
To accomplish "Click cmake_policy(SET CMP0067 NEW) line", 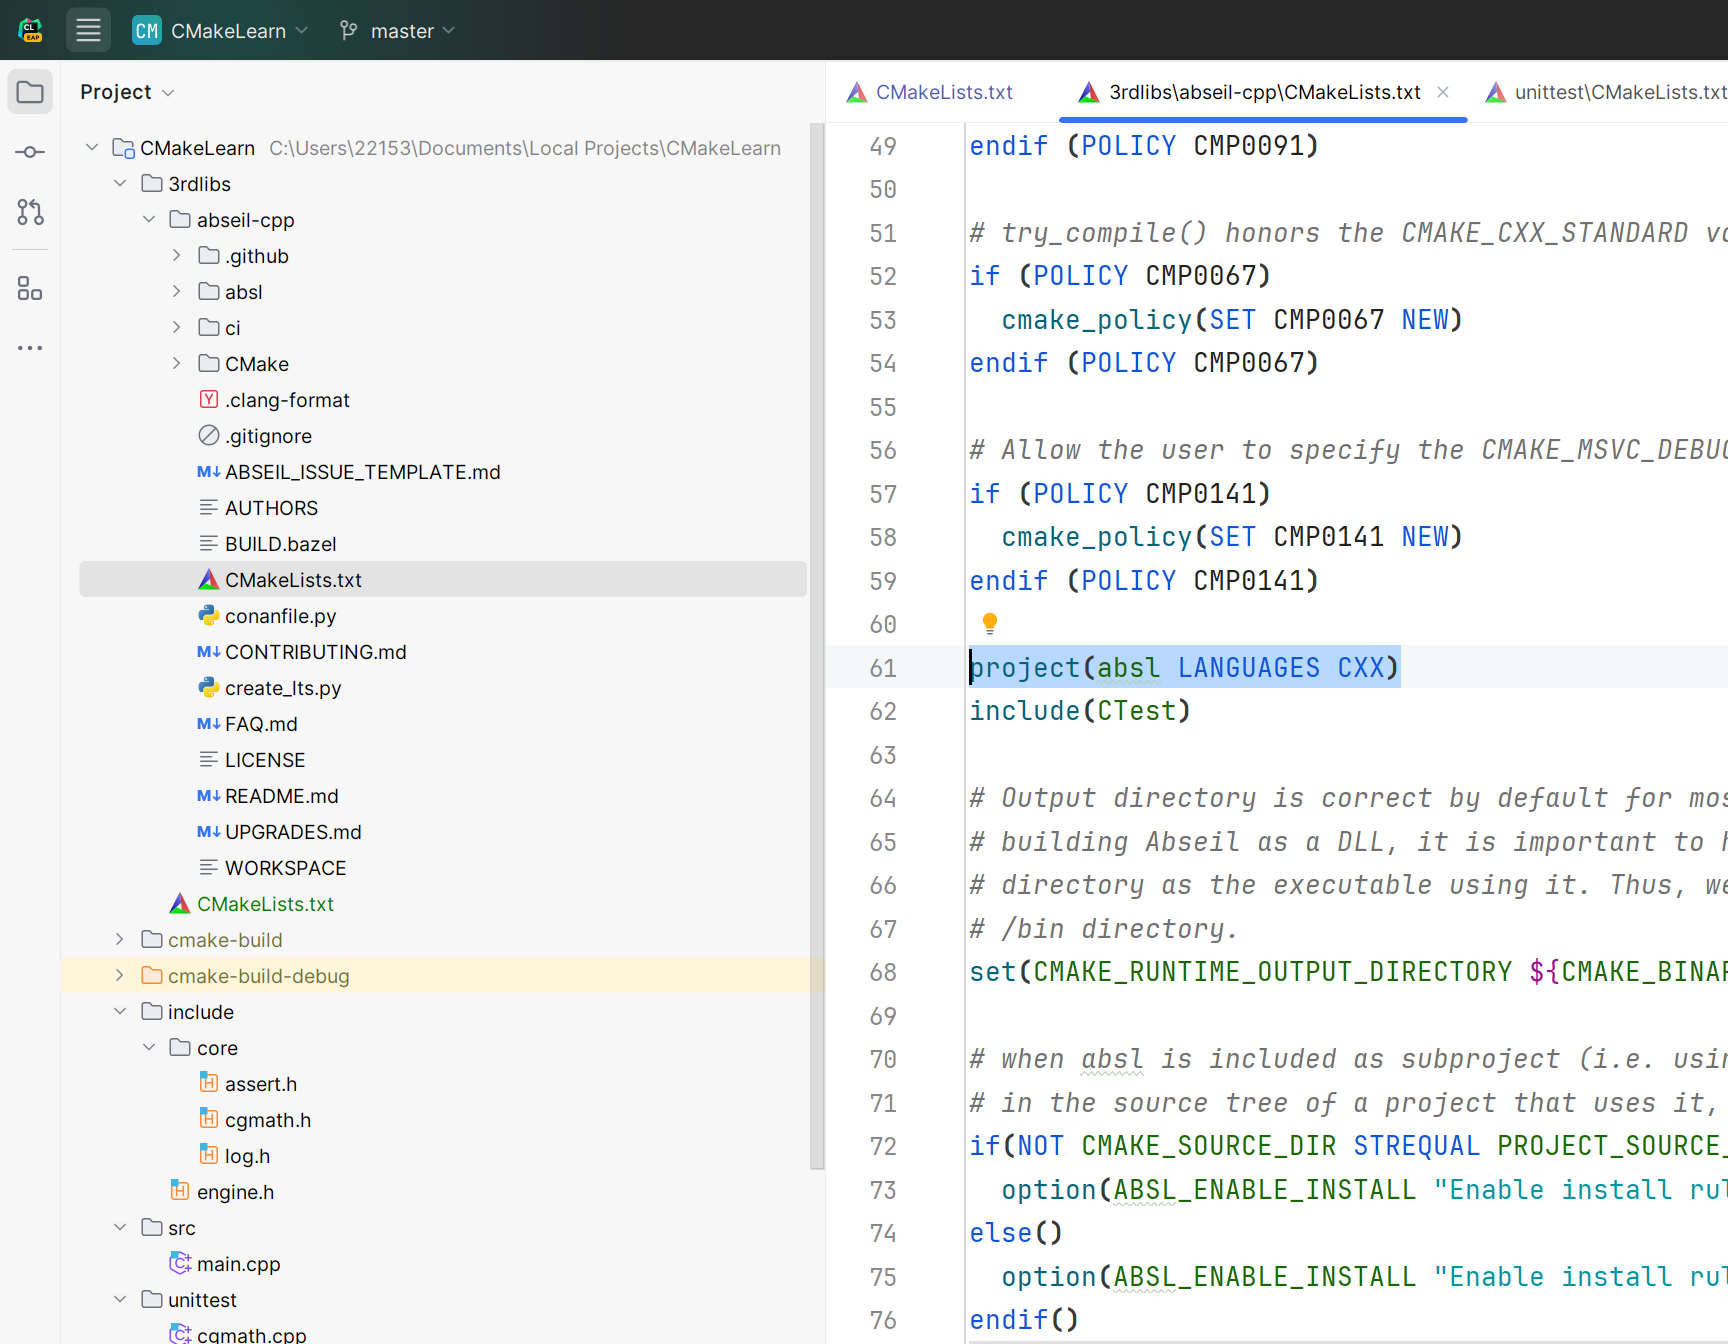I will pos(1233,320).
